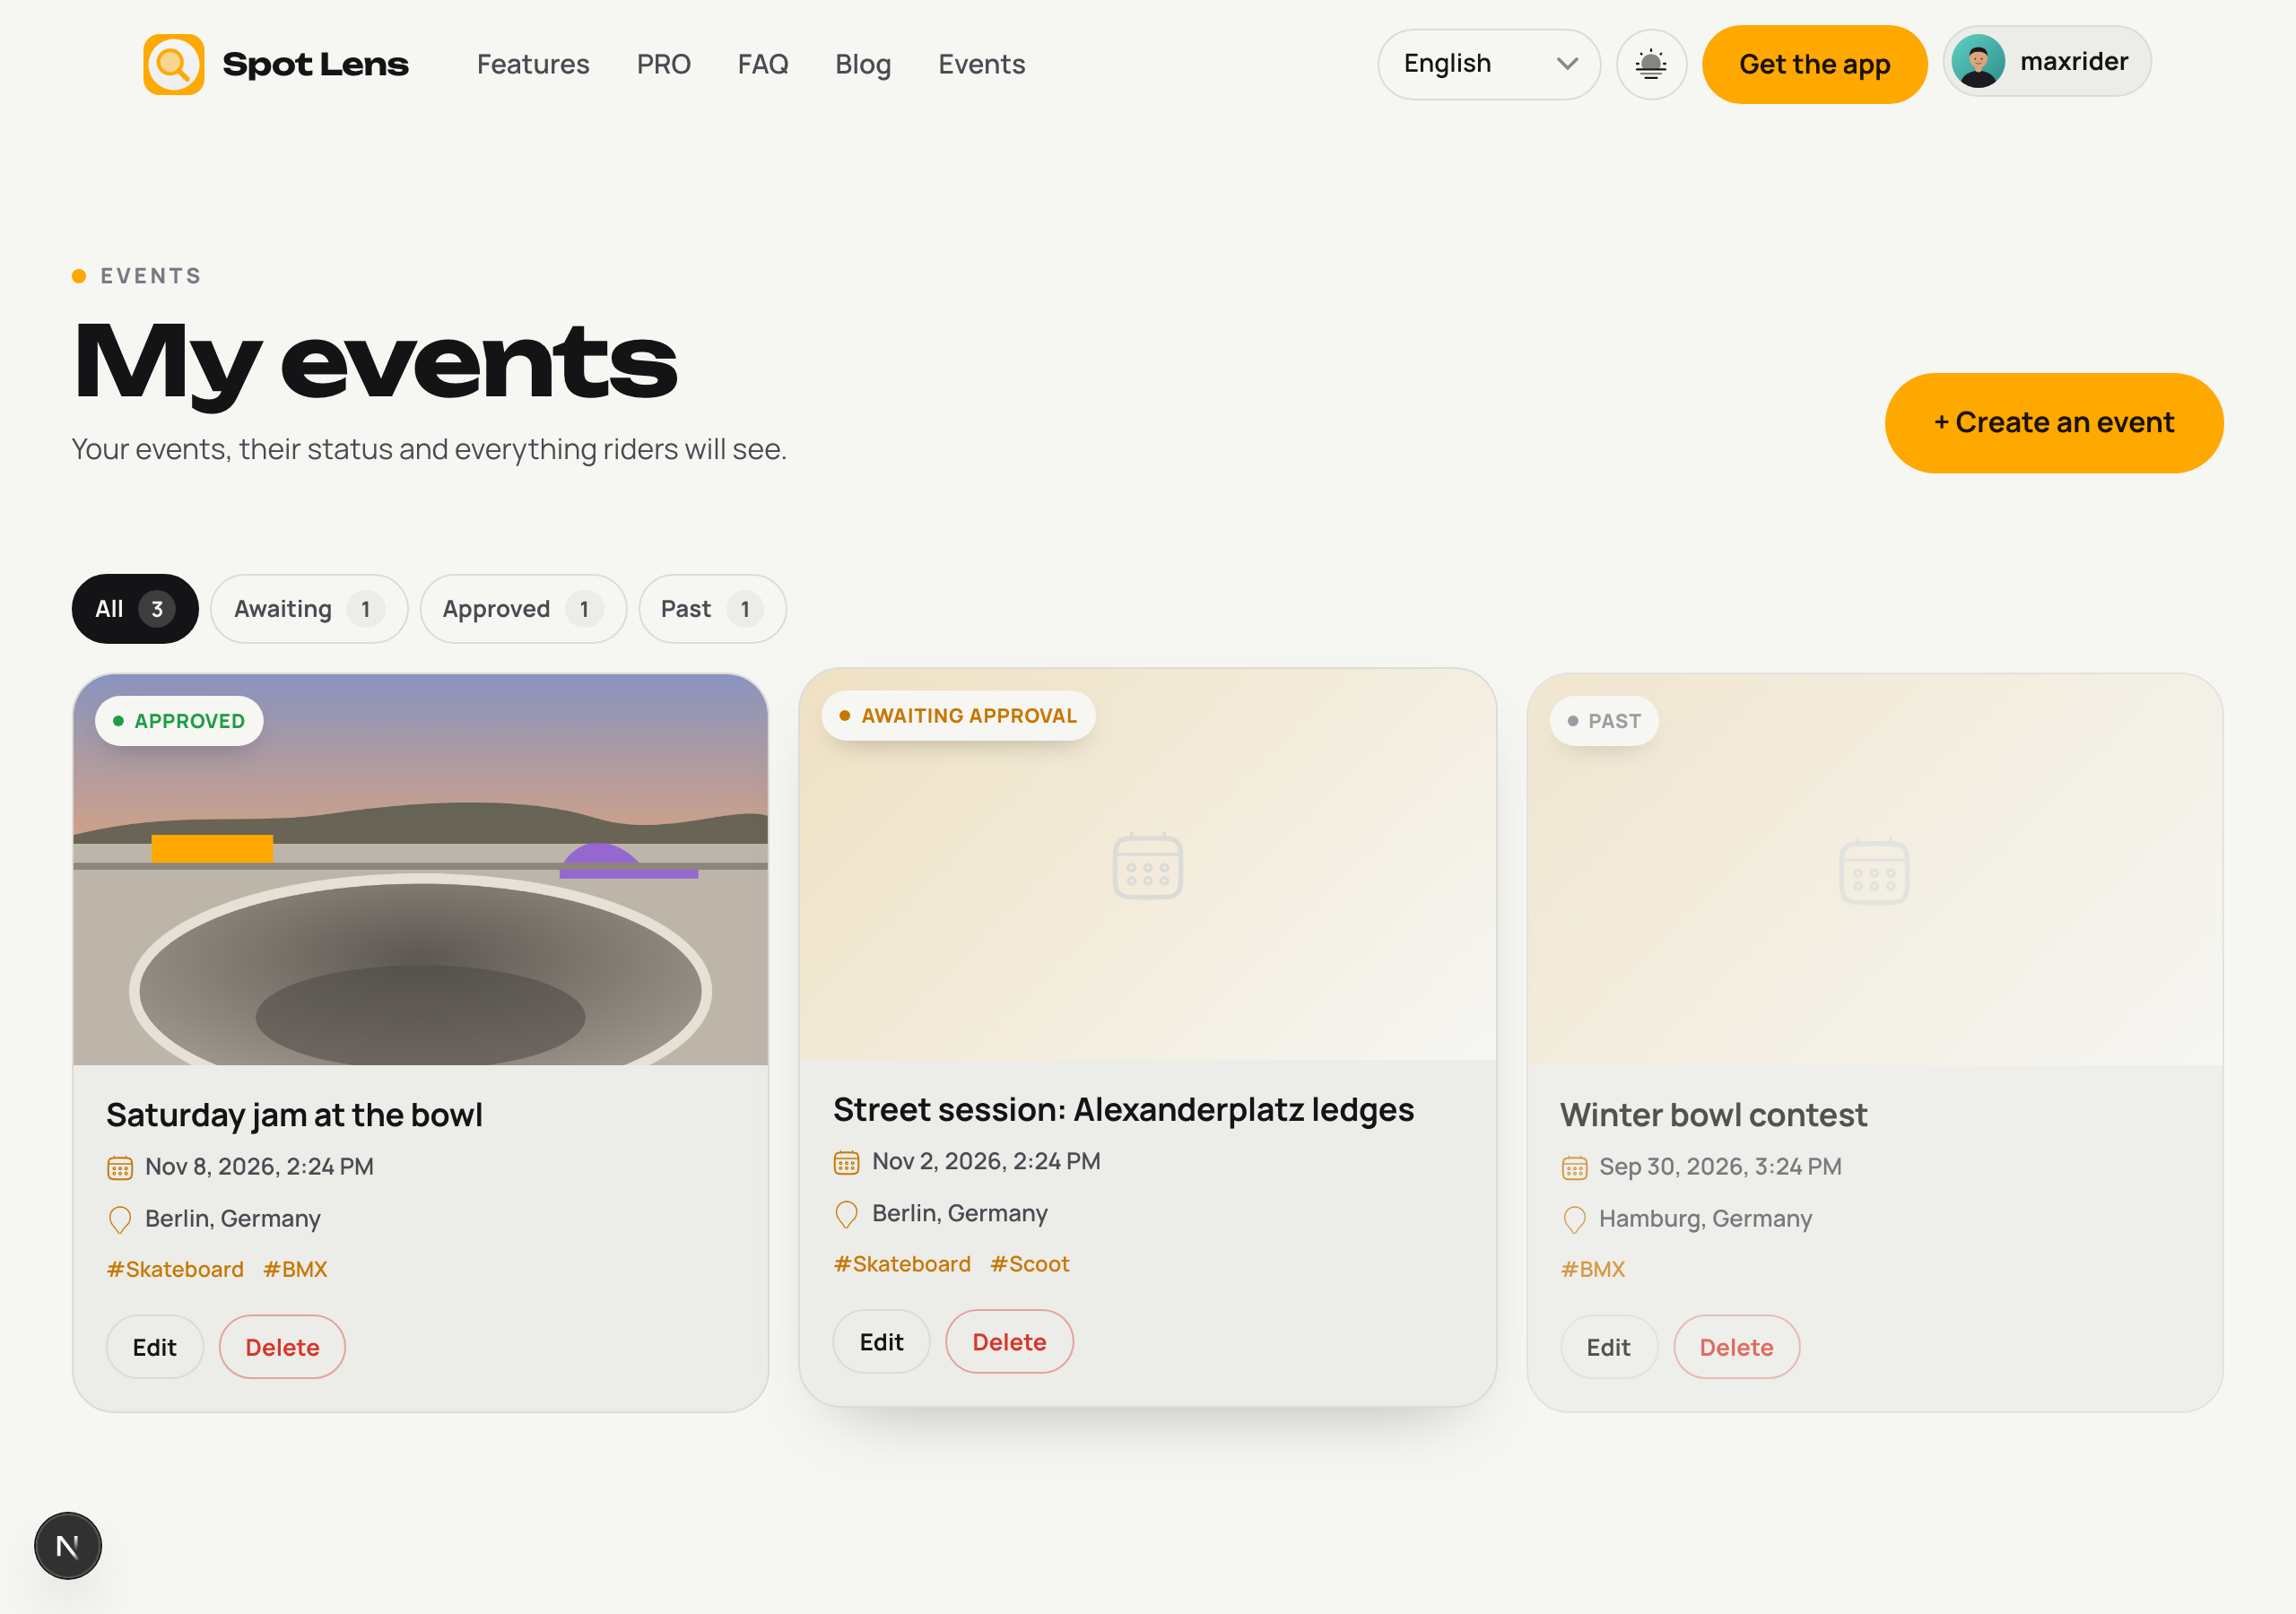The height and width of the screenshot is (1614, 2296).
Task: Click the Get the app button
Action: (x=1815, y=64)
